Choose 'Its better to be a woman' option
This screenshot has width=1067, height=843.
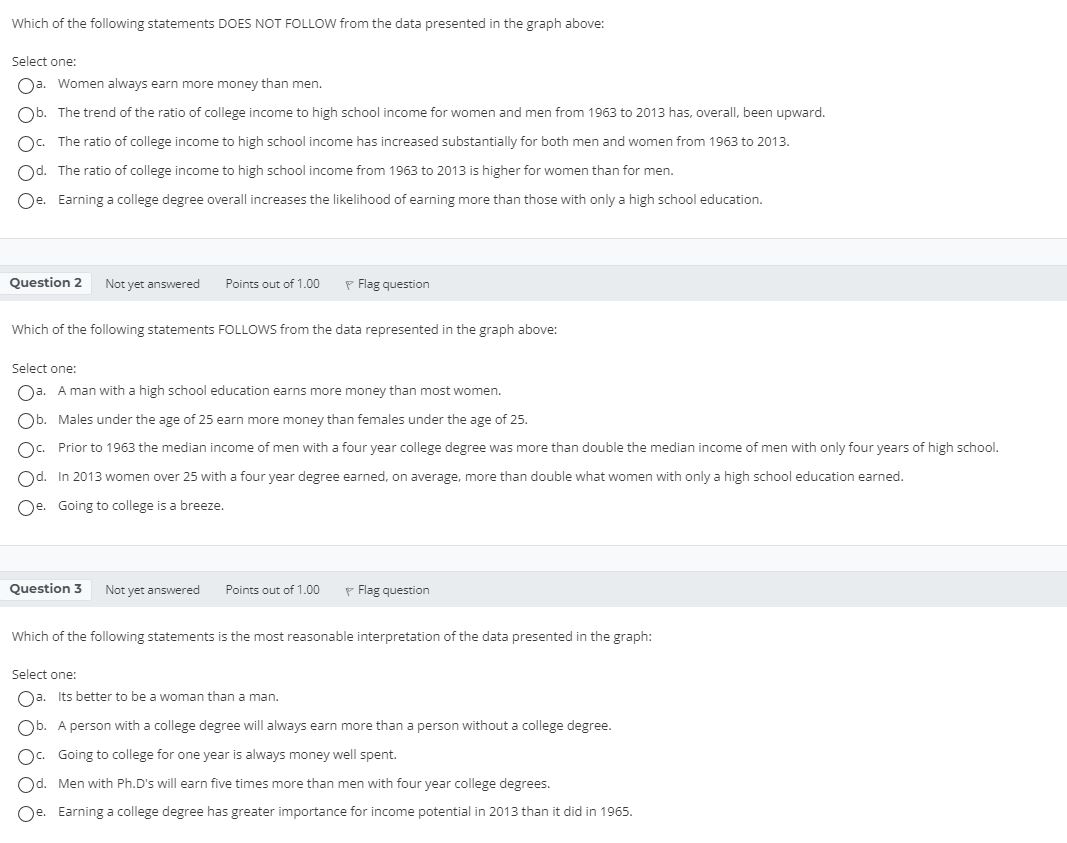click(26, 697)
